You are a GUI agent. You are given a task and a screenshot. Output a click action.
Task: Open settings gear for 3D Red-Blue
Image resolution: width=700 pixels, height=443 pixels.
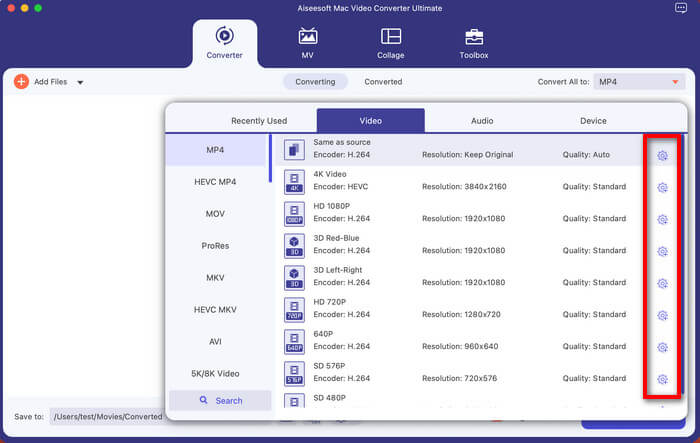tap(662, 251)
